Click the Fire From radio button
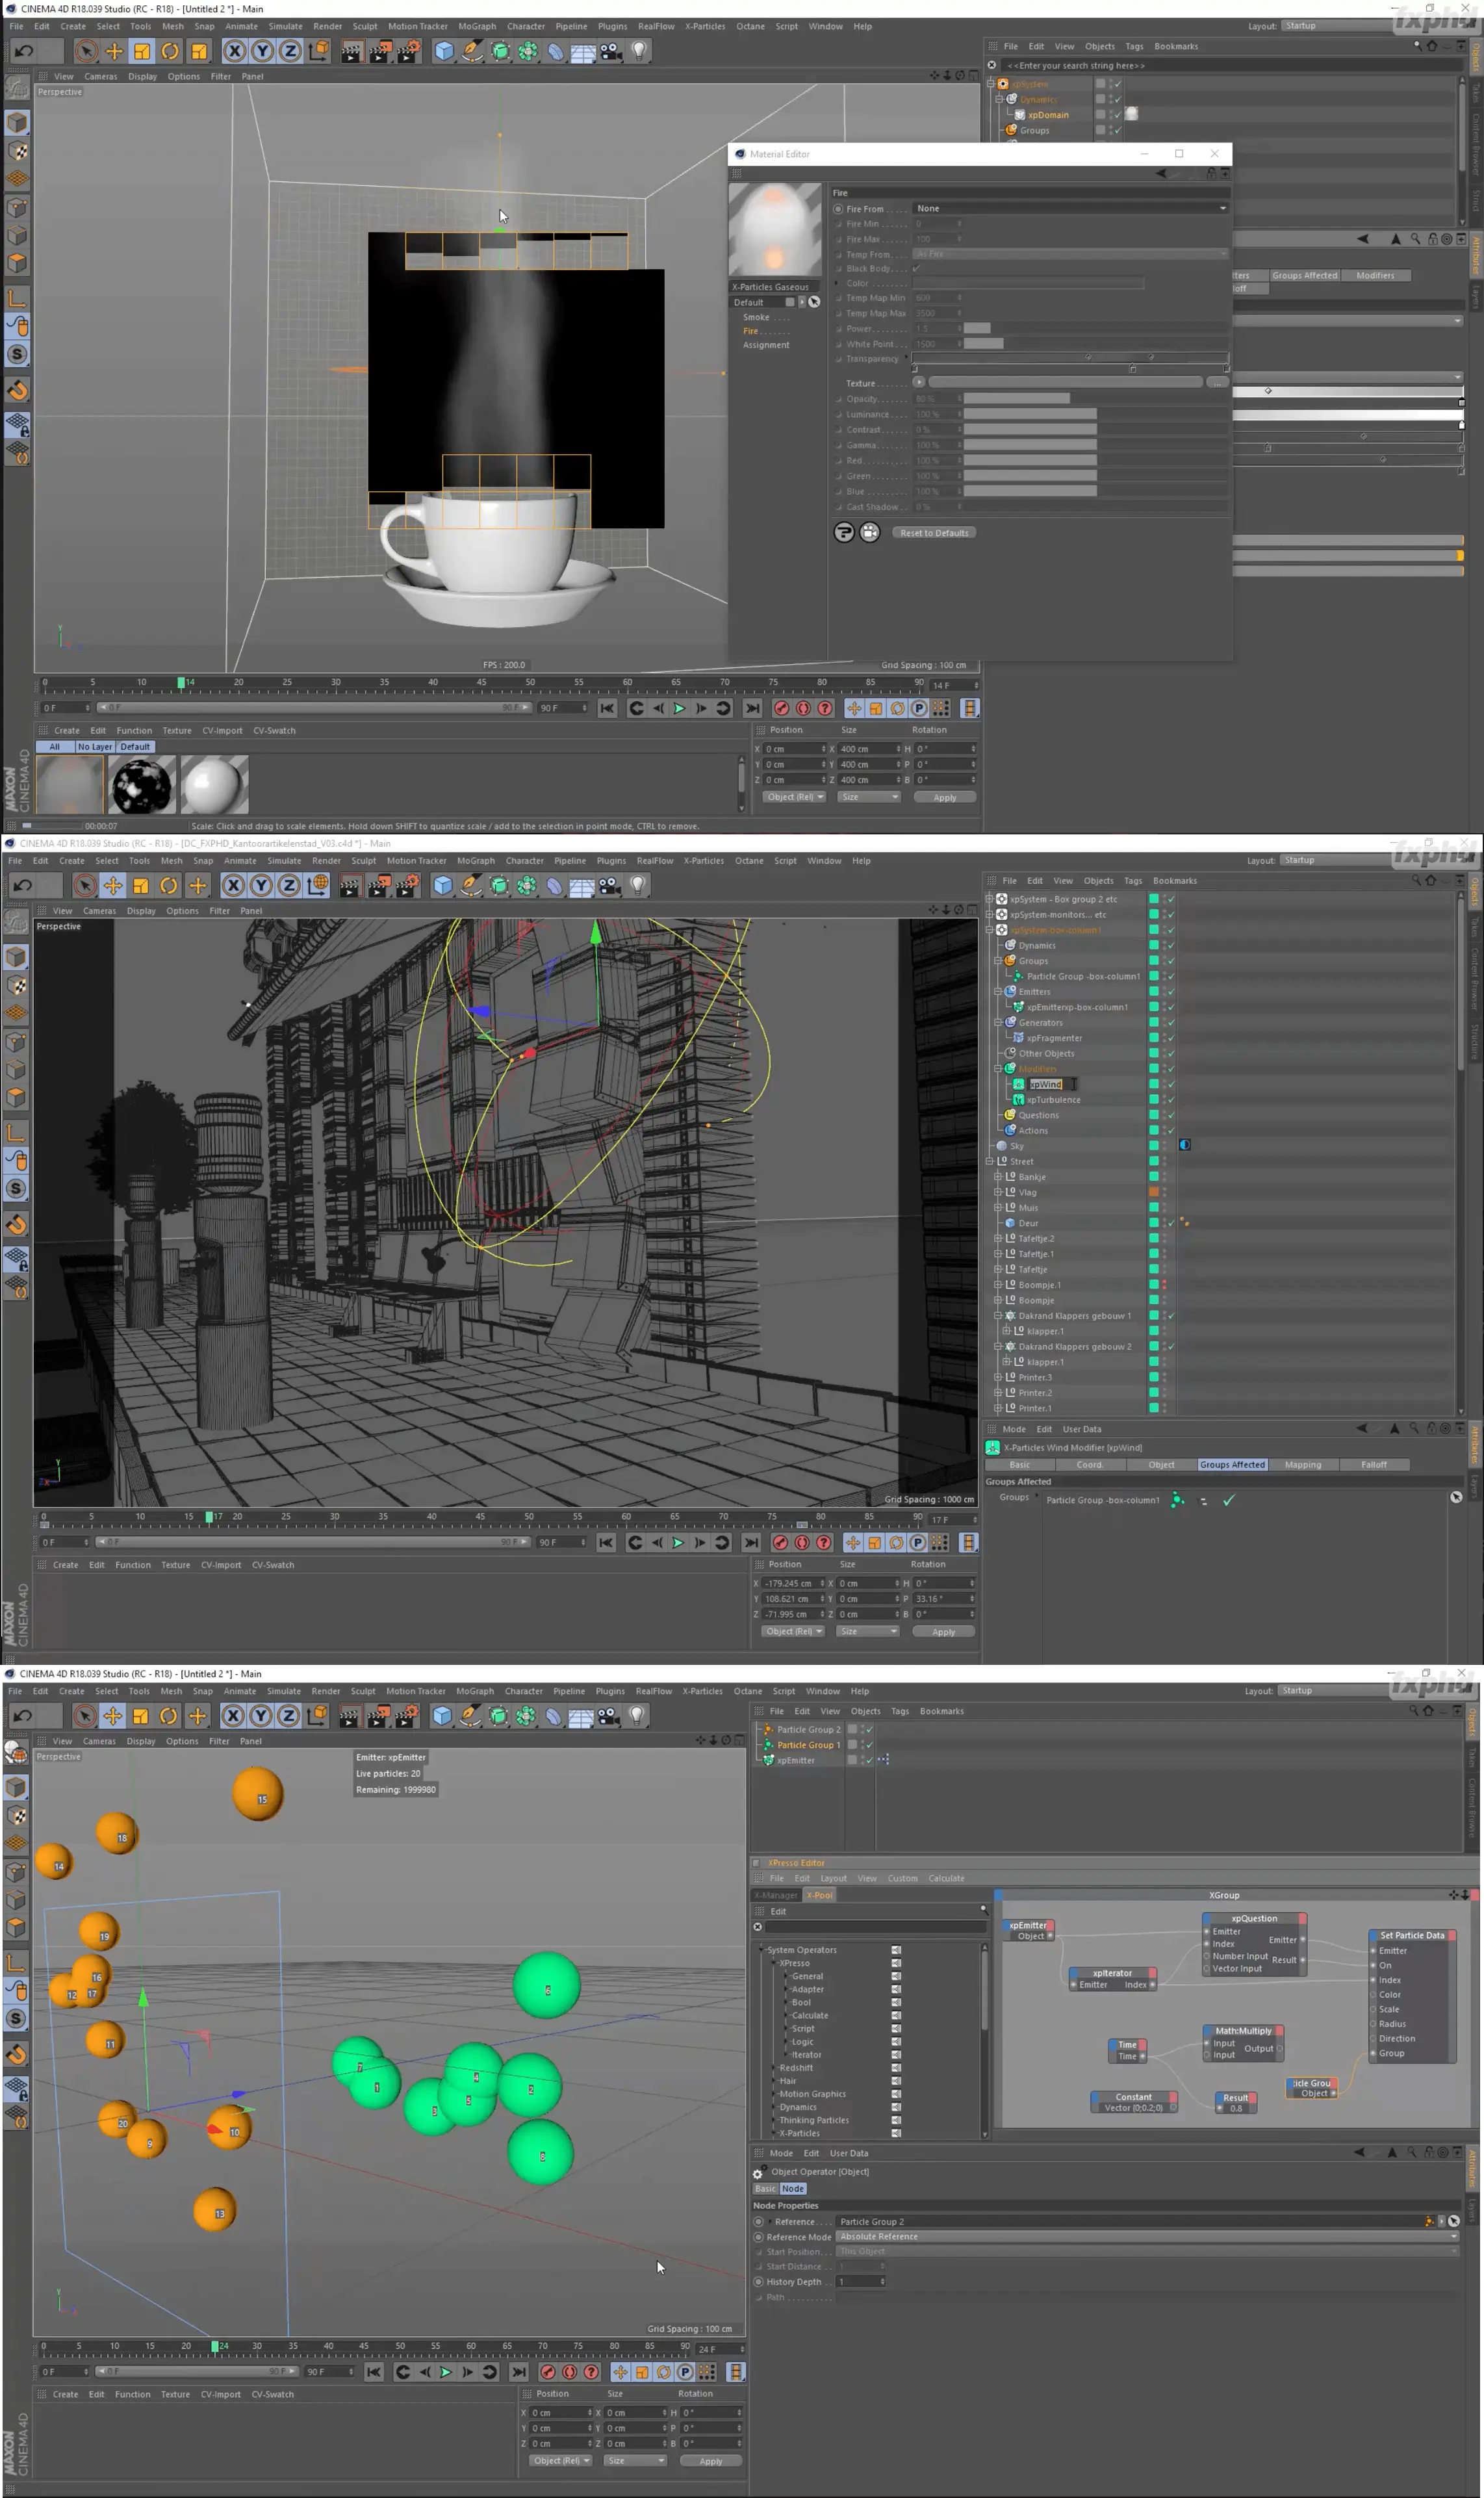The width and height of the screenshot is (1484, 2498). (838, 209)
